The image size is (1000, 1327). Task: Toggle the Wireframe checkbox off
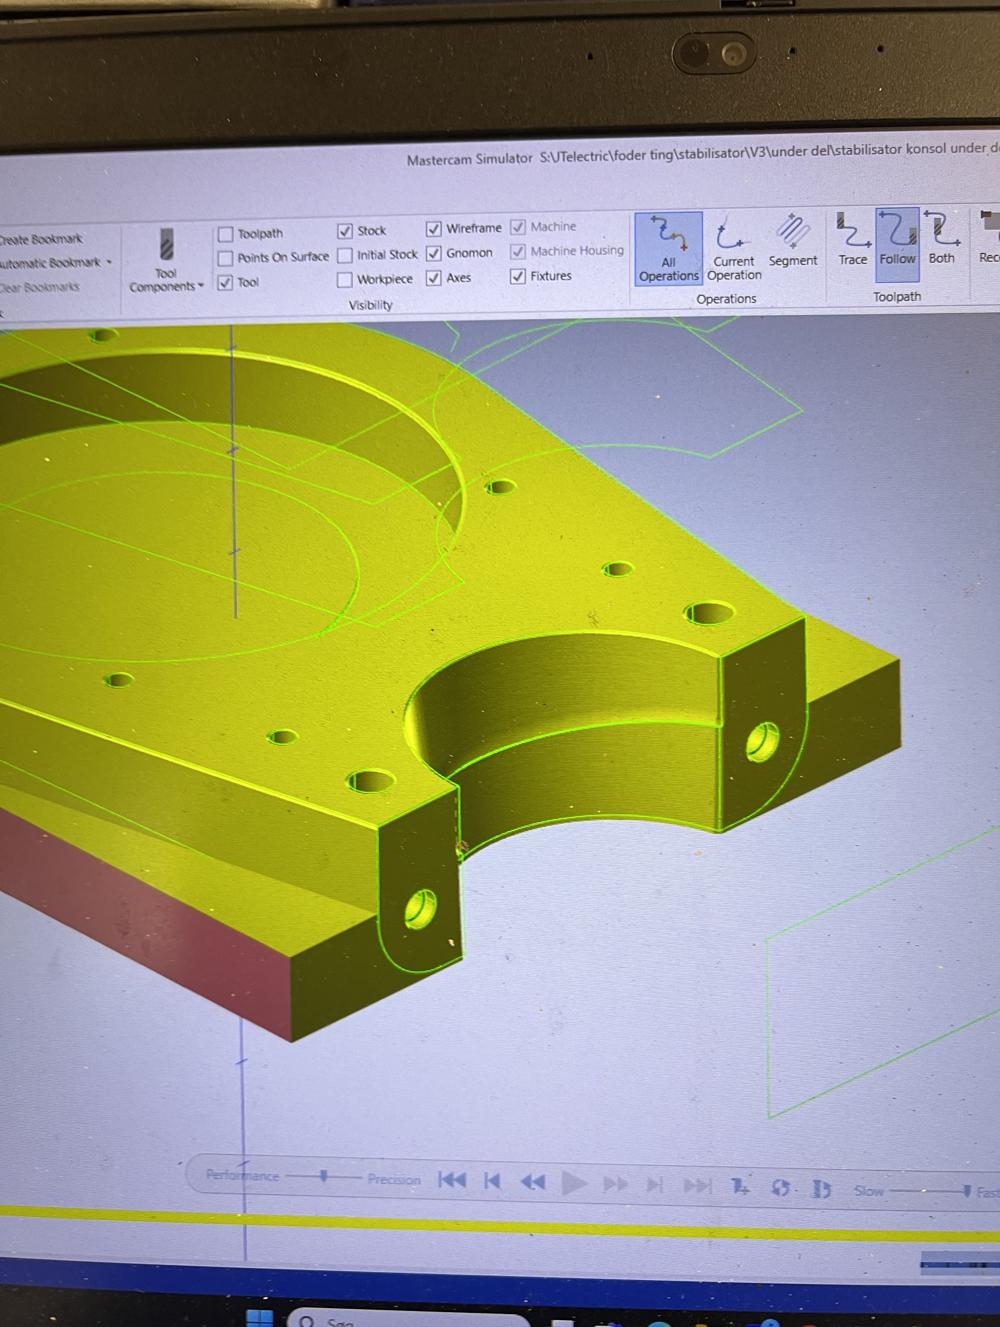[434, 228]
